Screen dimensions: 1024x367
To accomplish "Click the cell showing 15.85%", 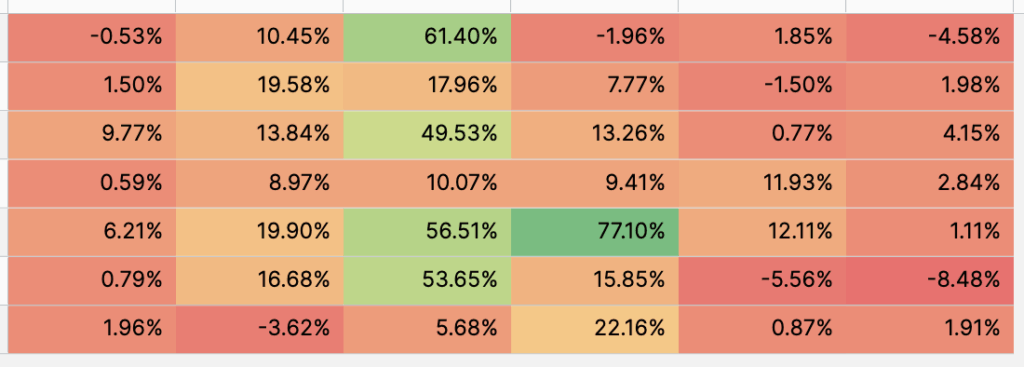I will tap(594, 280).
